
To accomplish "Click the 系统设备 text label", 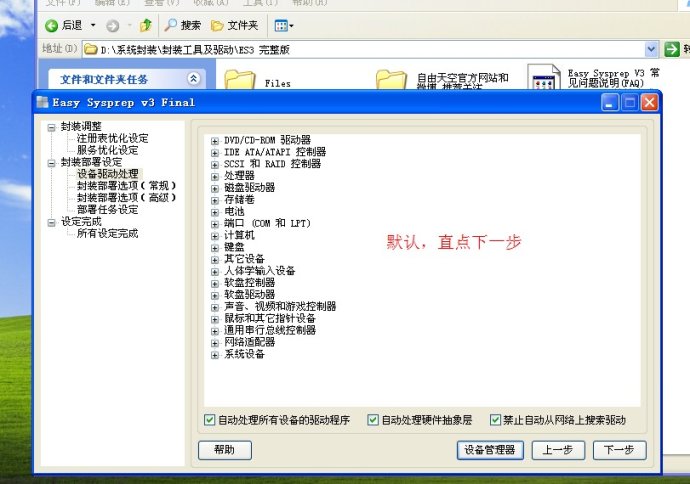I will [245, 354].
